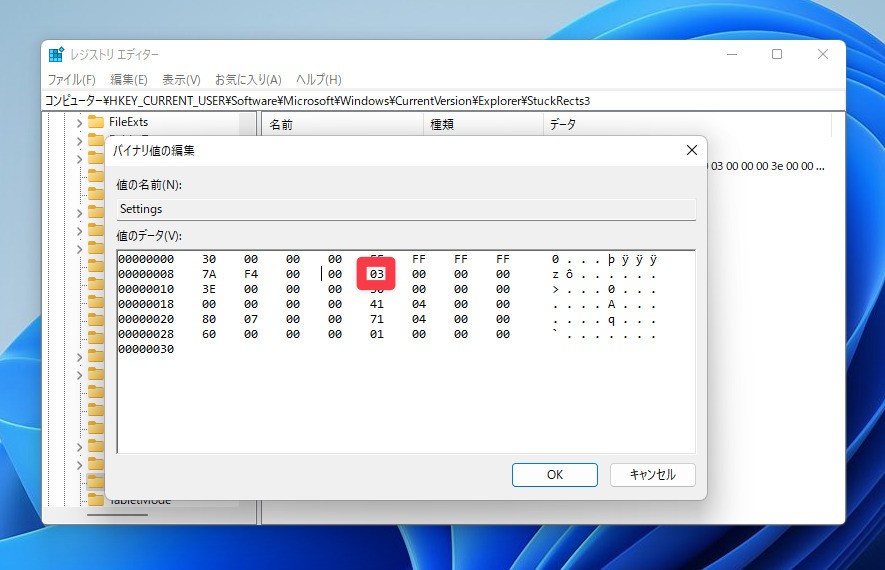Click the tree pane horizontal scrollbar thumb
The image size is (885, 570).
coord(117,515)
